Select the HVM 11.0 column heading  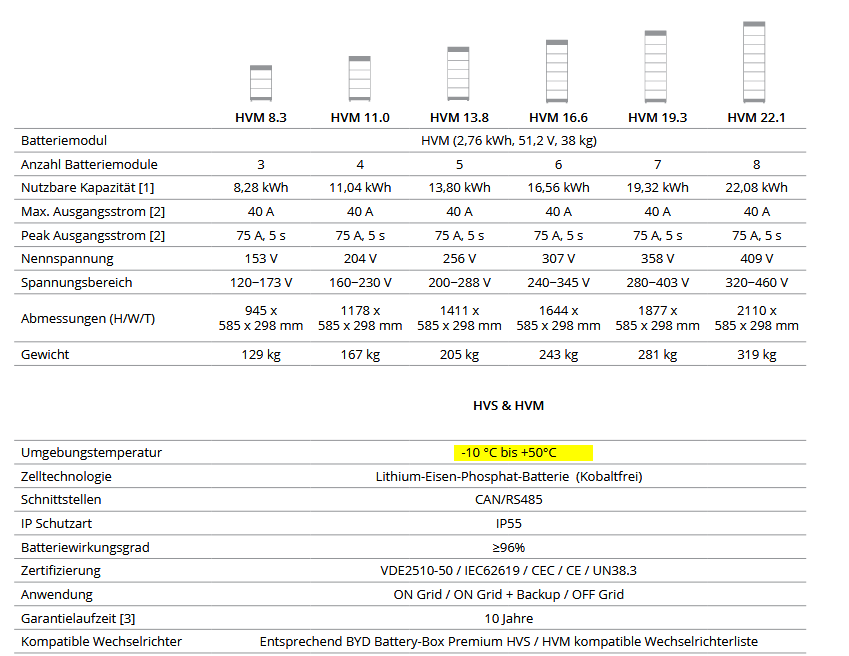click(x=360, y=117)
